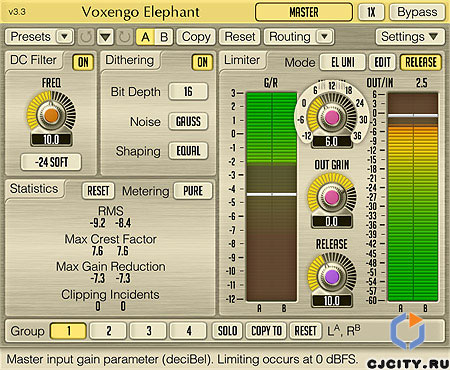Viewport: 450px width, 370px height.
Task: Click the OUT GAIN knob
Action: click(x=331, y=197)
